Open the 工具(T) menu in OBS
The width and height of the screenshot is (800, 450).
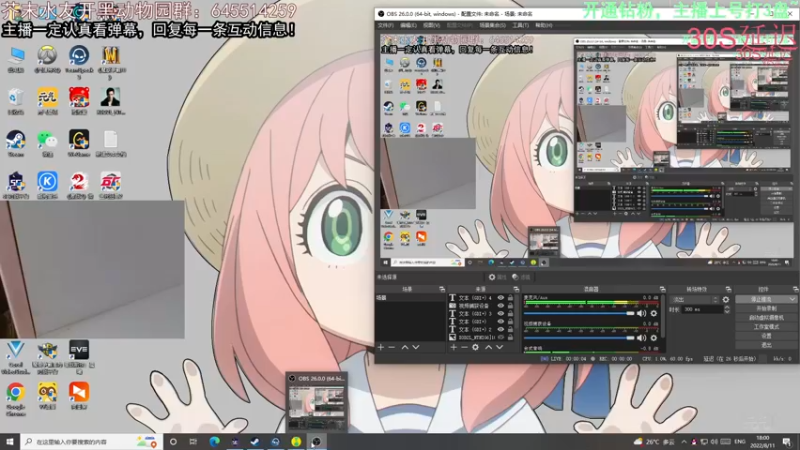(520, 25)
